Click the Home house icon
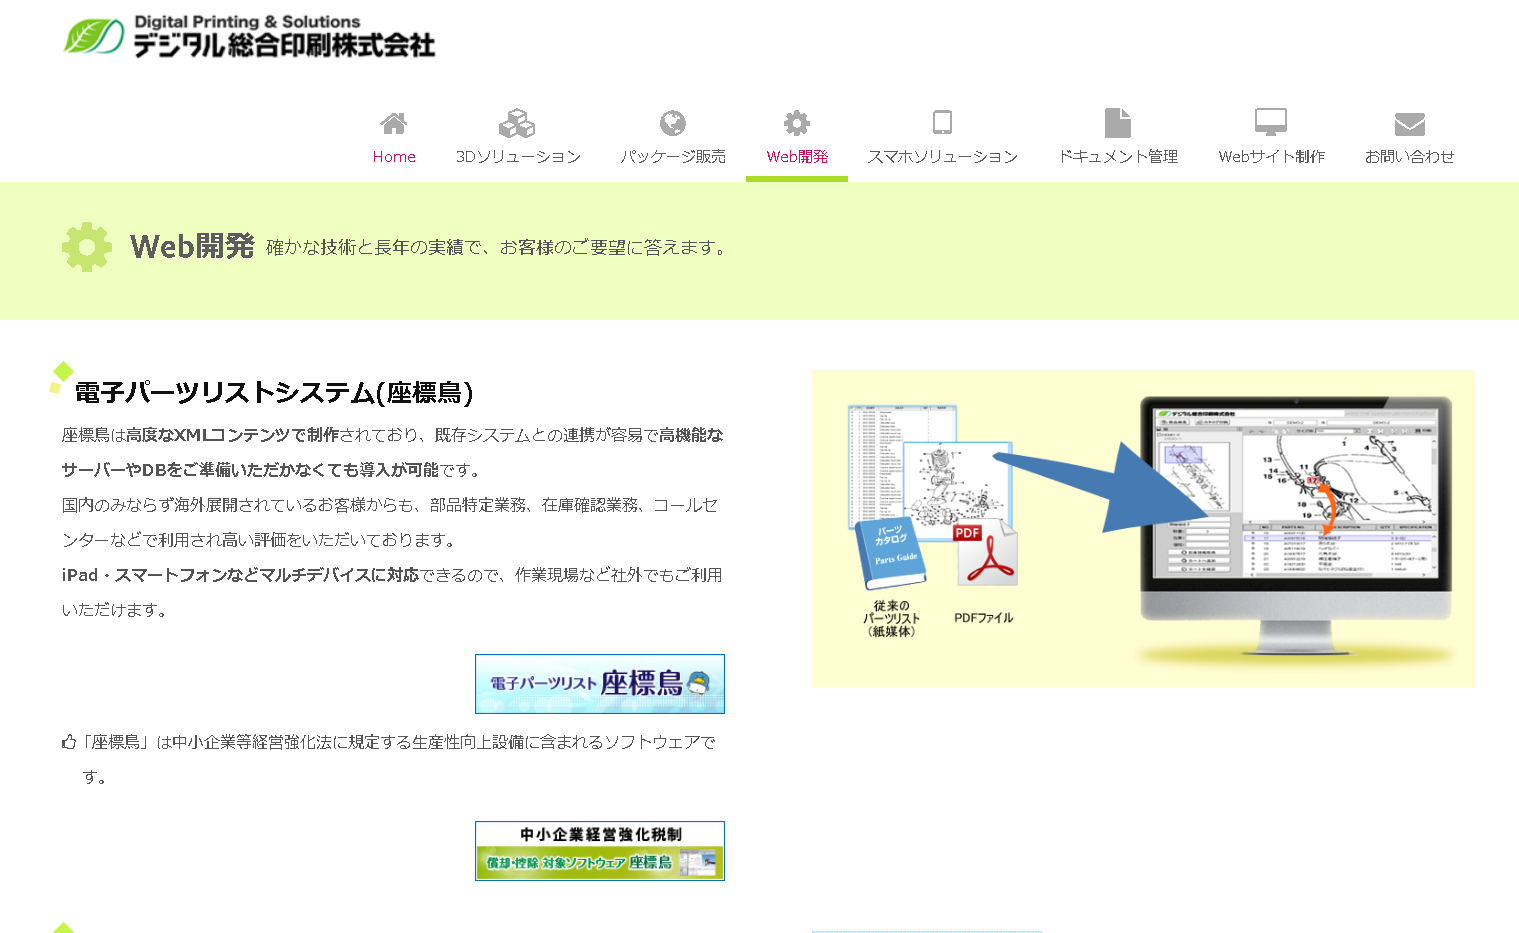Image resolution: width=1519 pixels, height=933 pixels. click(x=394, y=123)
